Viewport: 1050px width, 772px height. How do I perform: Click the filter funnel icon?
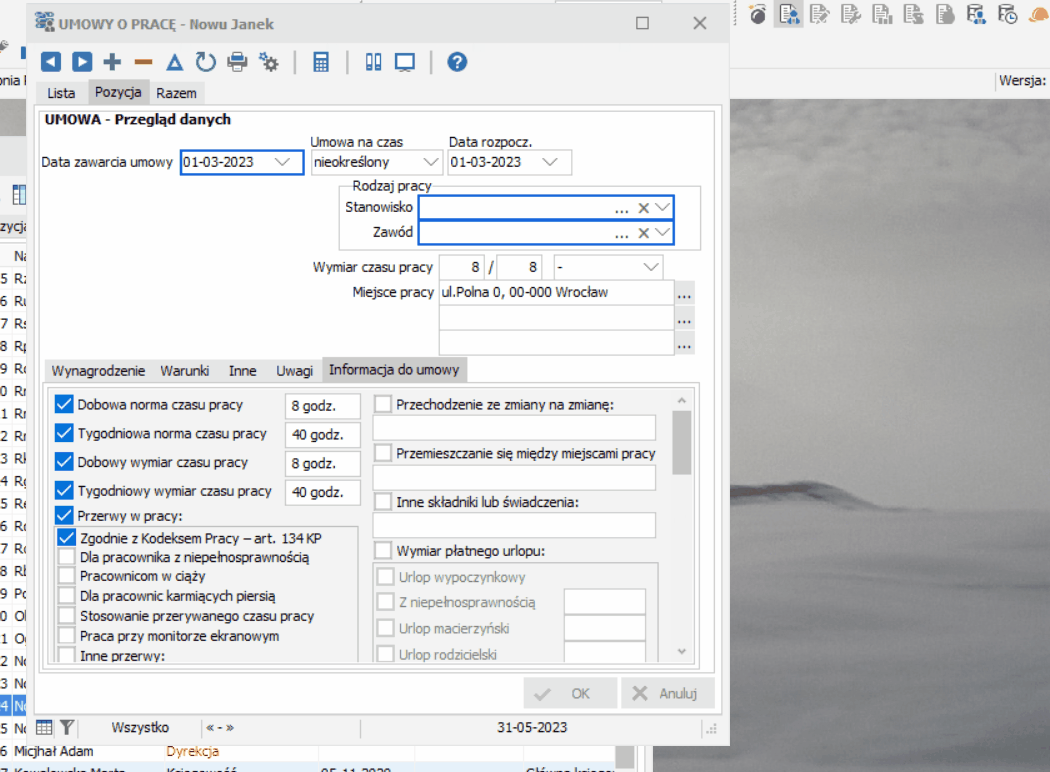click(67, 727)
